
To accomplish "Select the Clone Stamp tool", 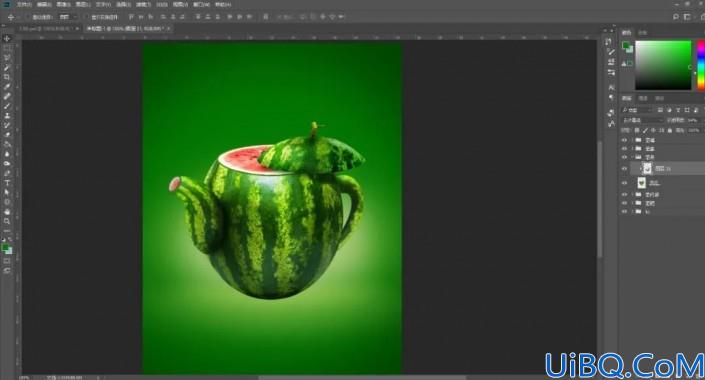I will [x=7, y=116].
